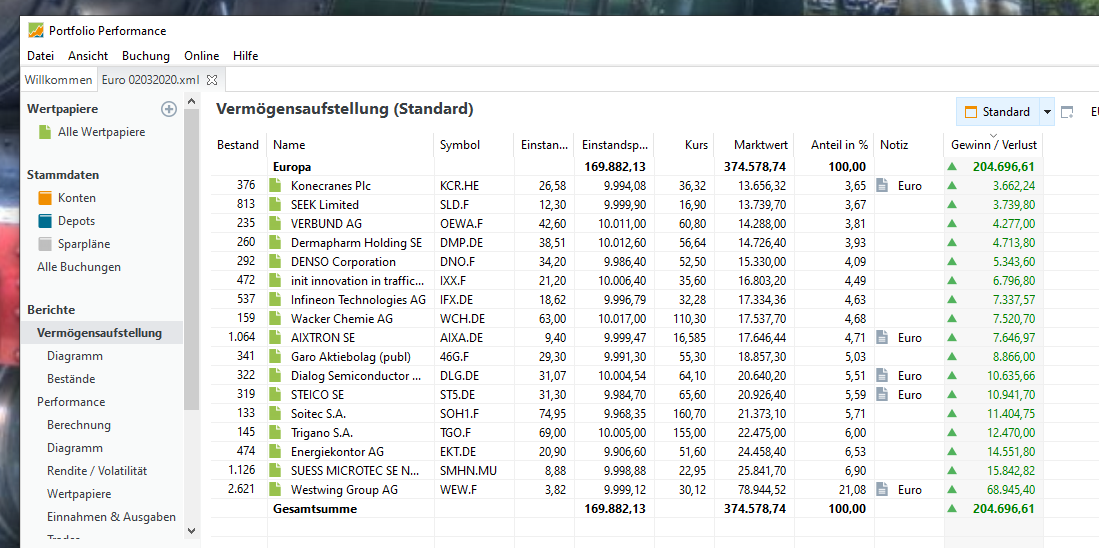
Task: Click the DENSO Corporation name
Action: point(343,262)
